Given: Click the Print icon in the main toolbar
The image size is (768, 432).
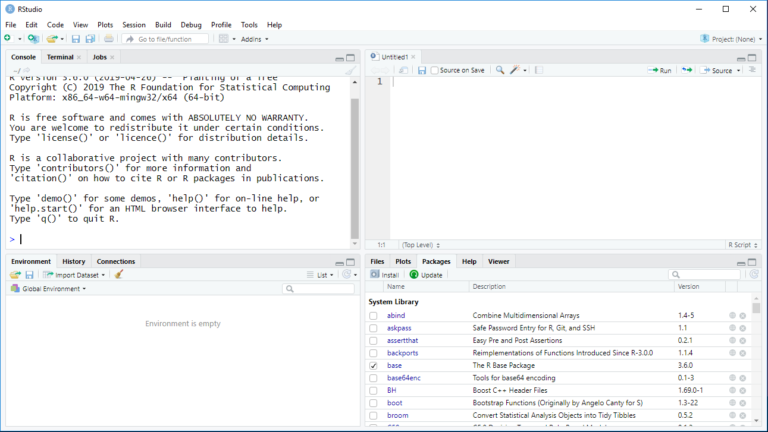Looking at the screenshot, I should (108, 39).
